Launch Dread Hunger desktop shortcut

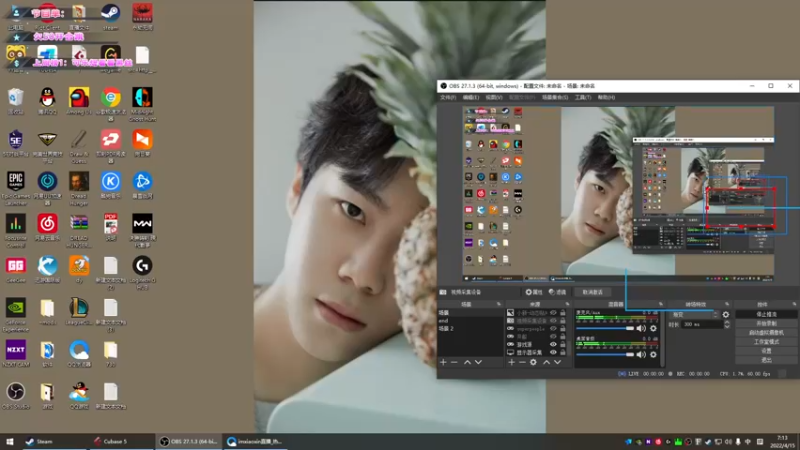79,188
